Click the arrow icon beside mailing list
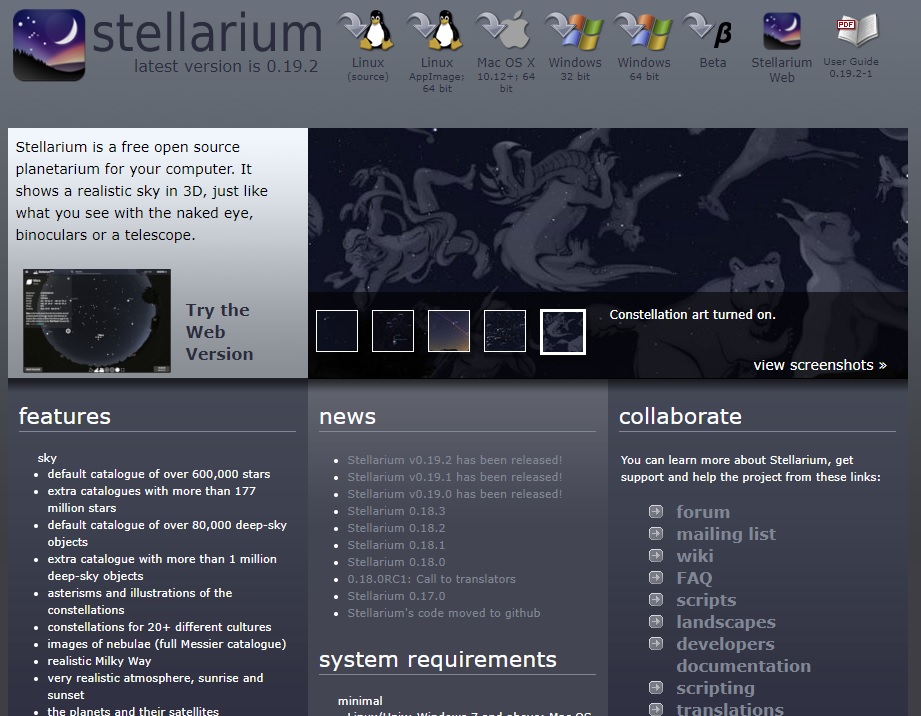This screenshot has width=921, height=716. [656, 533]
